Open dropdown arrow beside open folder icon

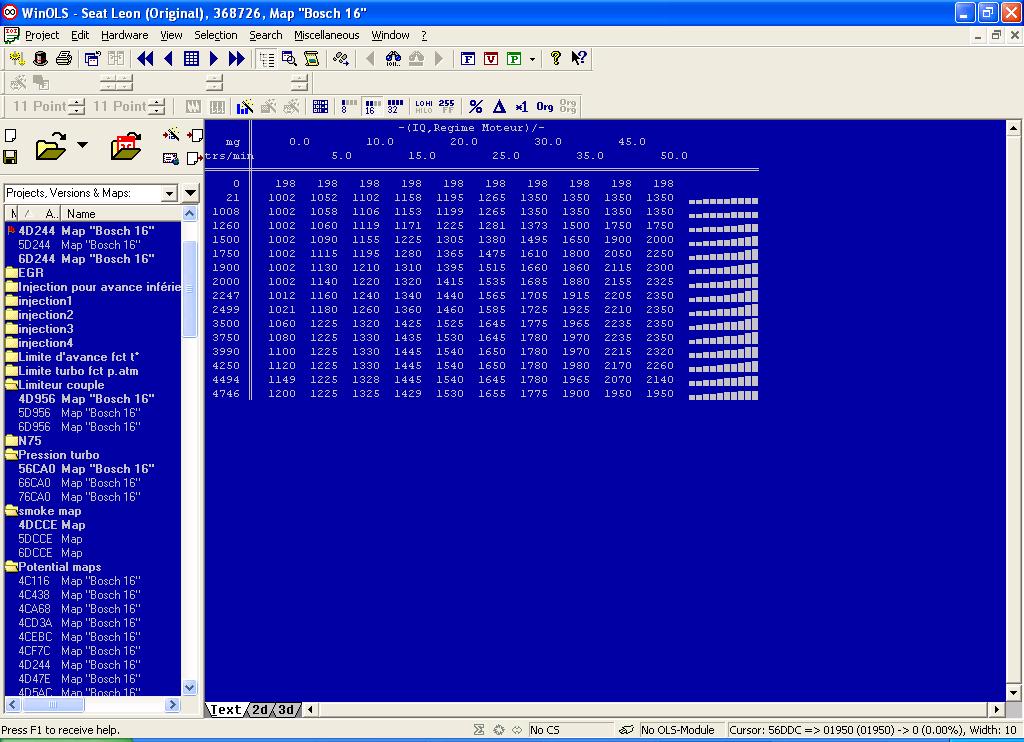click(82, 145)
